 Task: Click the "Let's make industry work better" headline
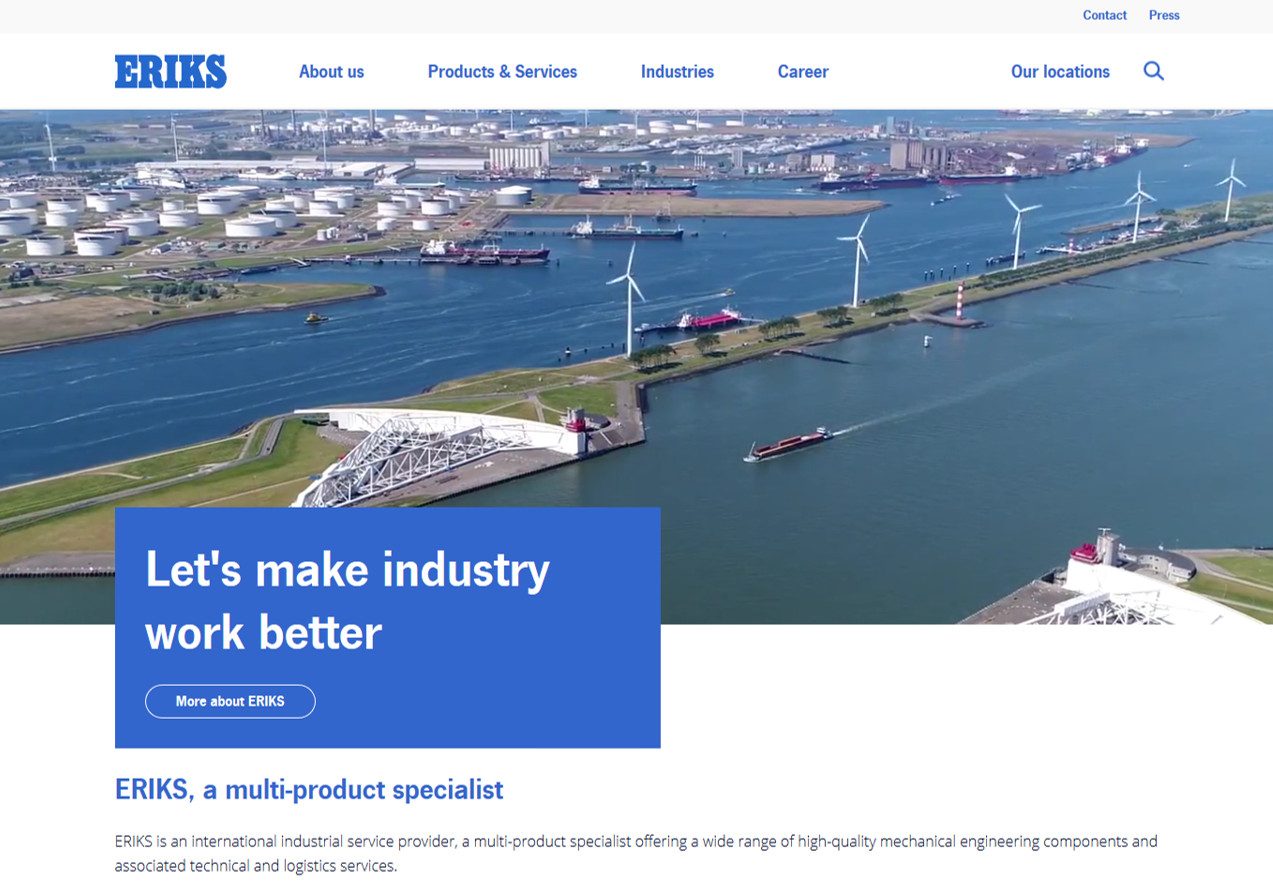[x=347, y=600]
